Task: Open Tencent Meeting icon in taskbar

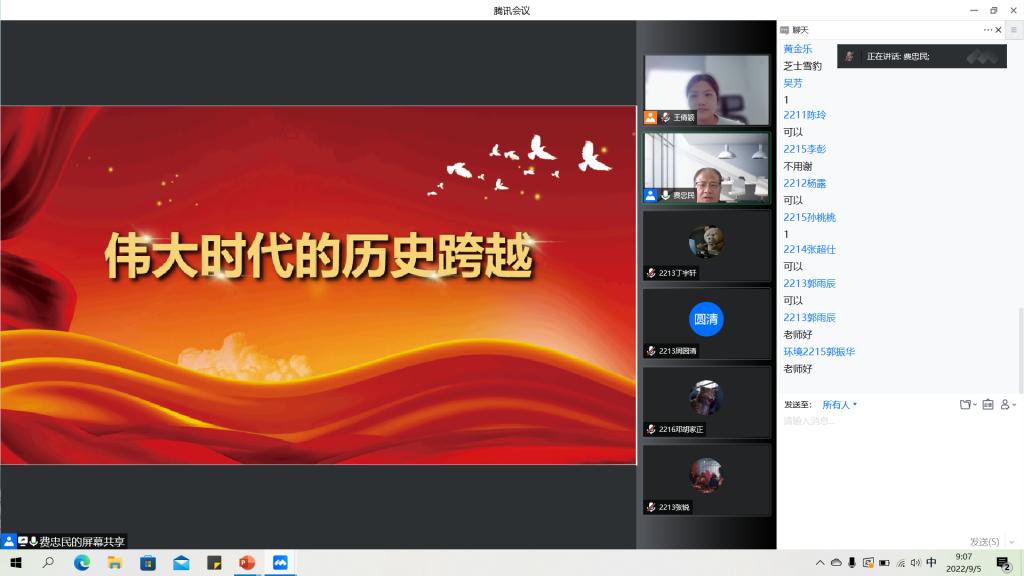Action: point(280,563)
